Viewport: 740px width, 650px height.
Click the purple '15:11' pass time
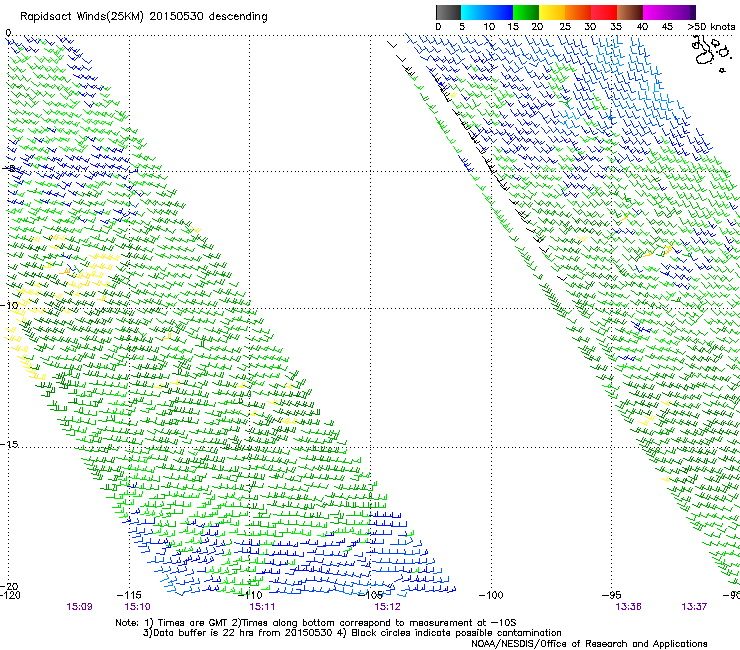point(262,607)
